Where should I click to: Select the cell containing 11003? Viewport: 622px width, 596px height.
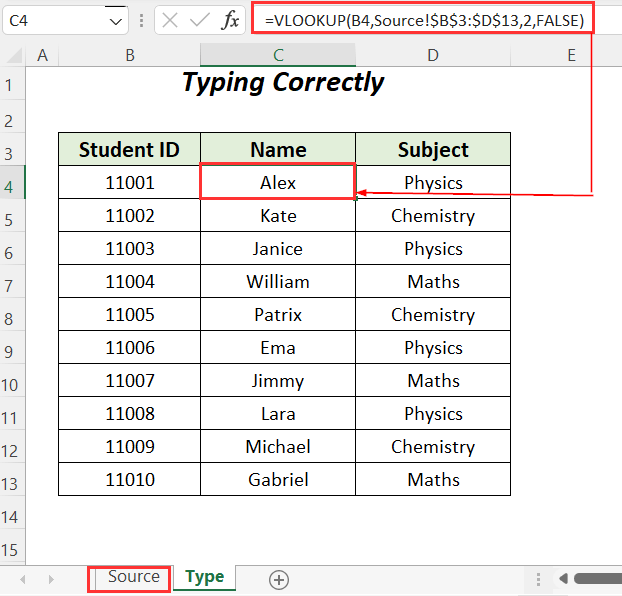click(129, 248)
